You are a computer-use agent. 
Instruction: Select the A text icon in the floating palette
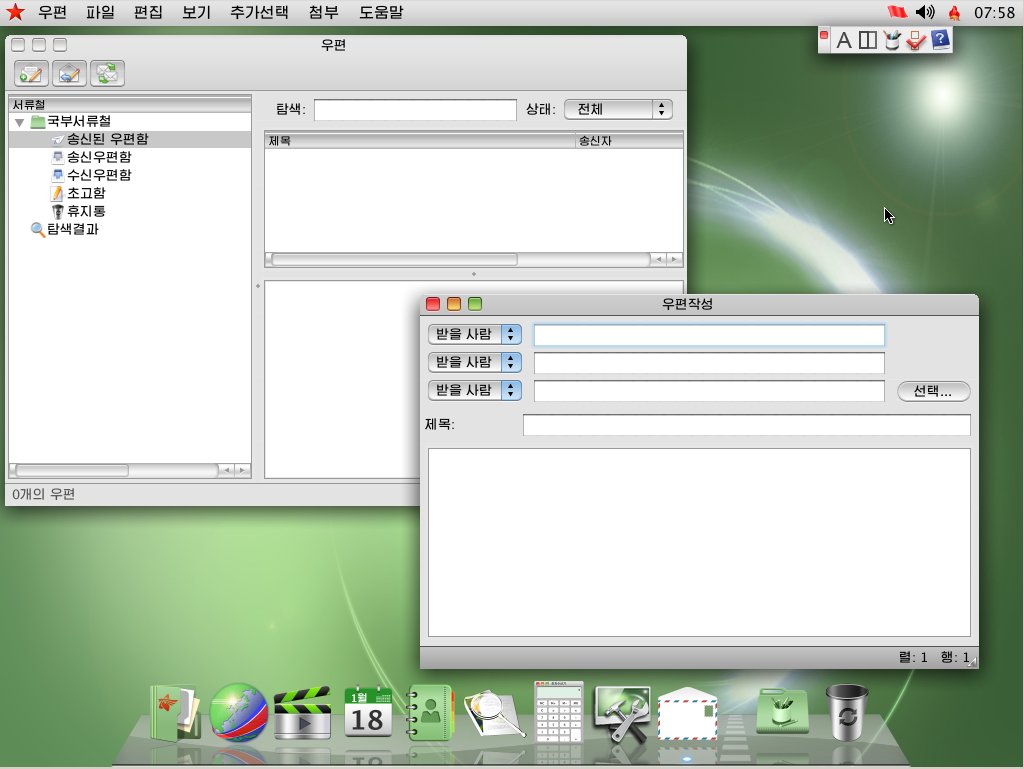pyautogui.click(x=842, y=41)
